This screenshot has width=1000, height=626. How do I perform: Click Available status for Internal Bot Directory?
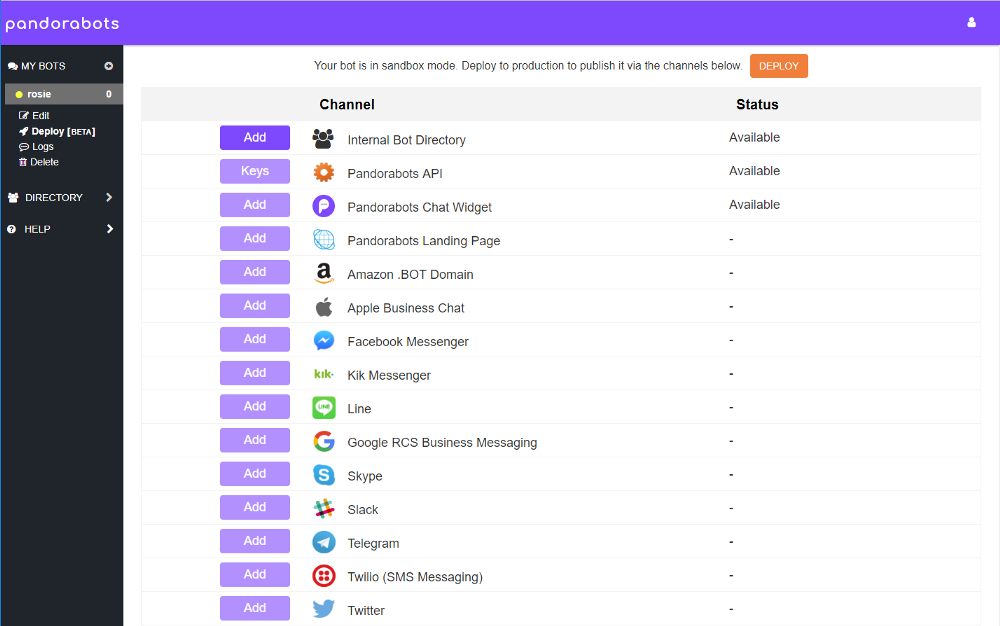click(754, 138)
